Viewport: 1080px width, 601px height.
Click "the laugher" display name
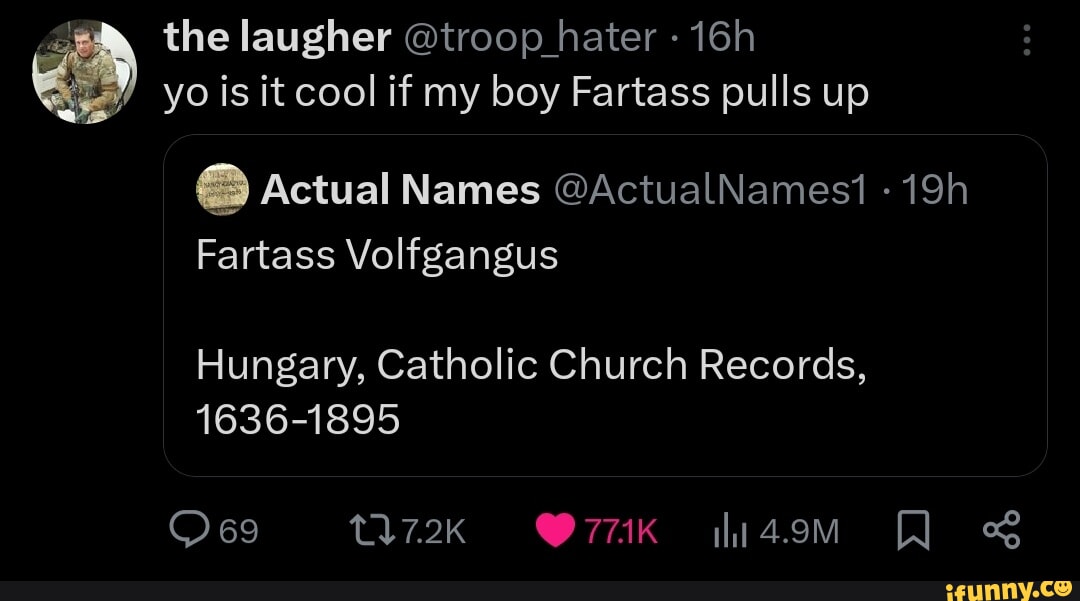[277, 38]
